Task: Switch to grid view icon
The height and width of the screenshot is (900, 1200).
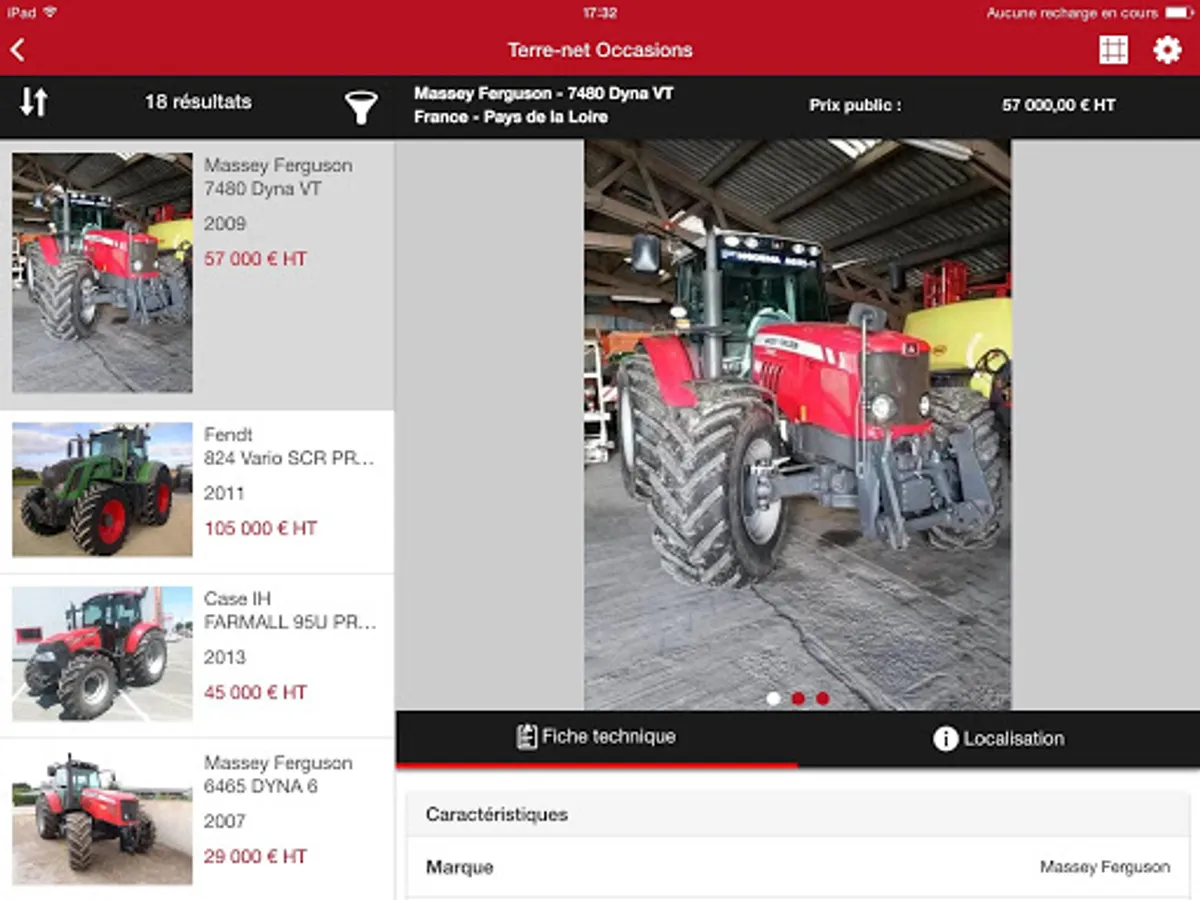Action: [x=1113, y=50]
